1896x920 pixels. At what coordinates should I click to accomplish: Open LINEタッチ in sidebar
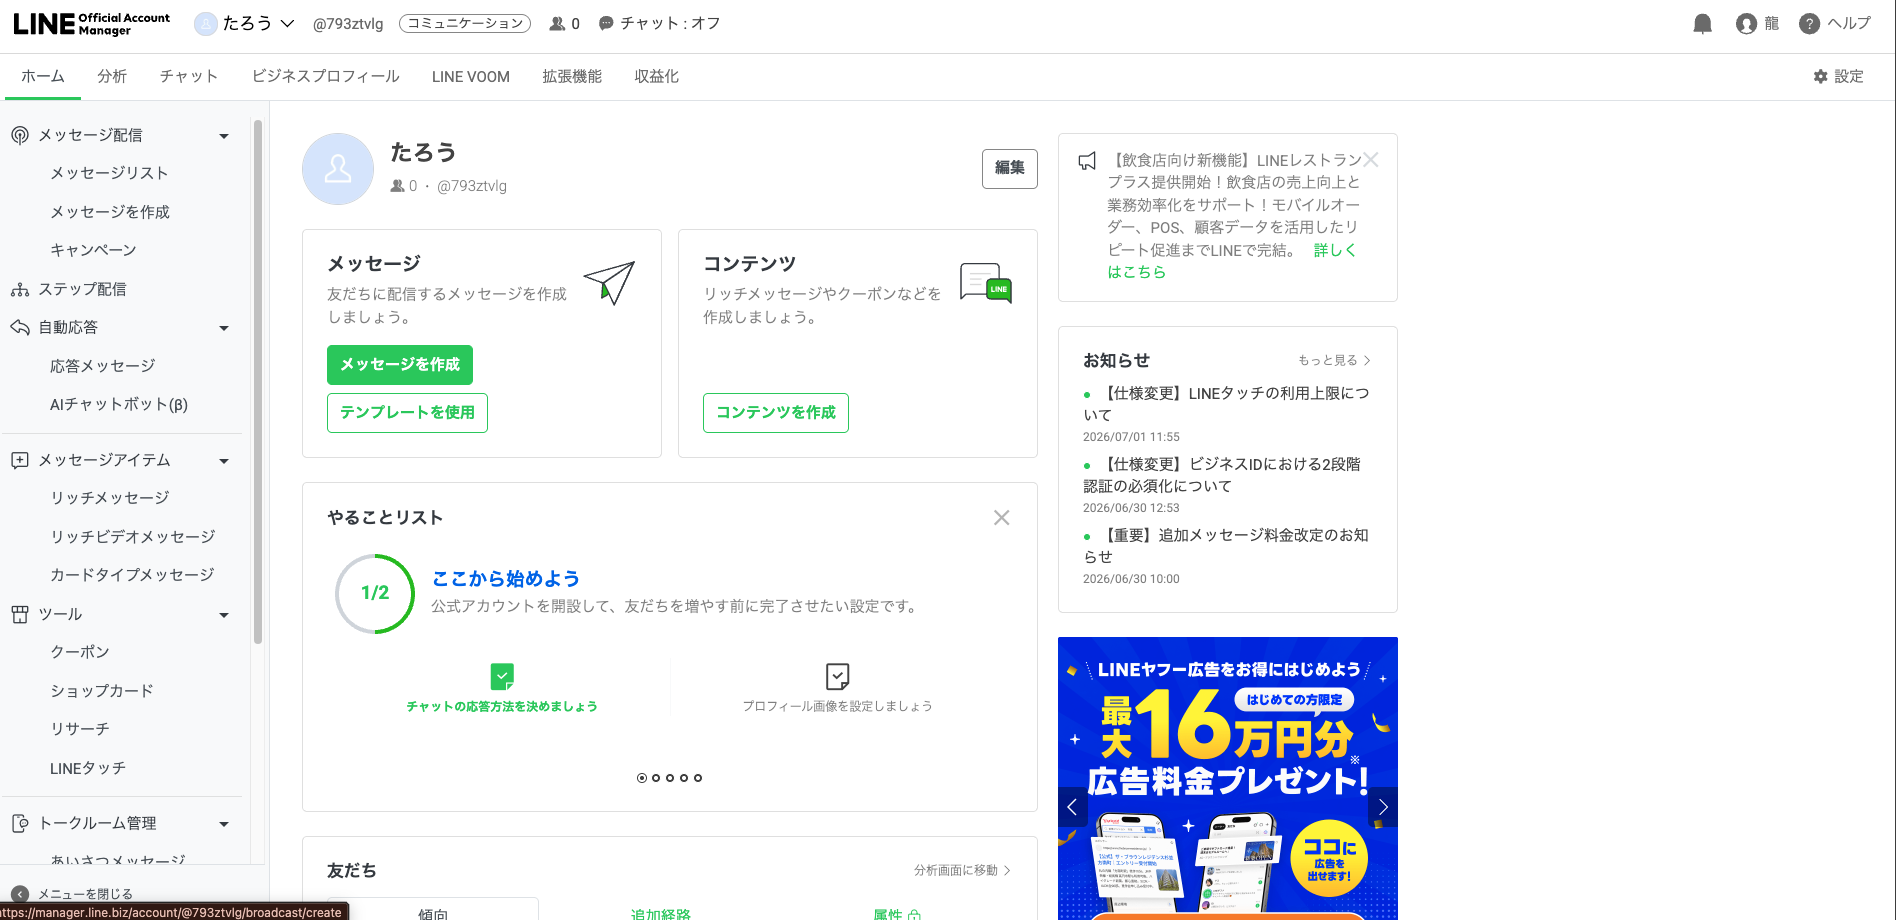tap(88, 769)
